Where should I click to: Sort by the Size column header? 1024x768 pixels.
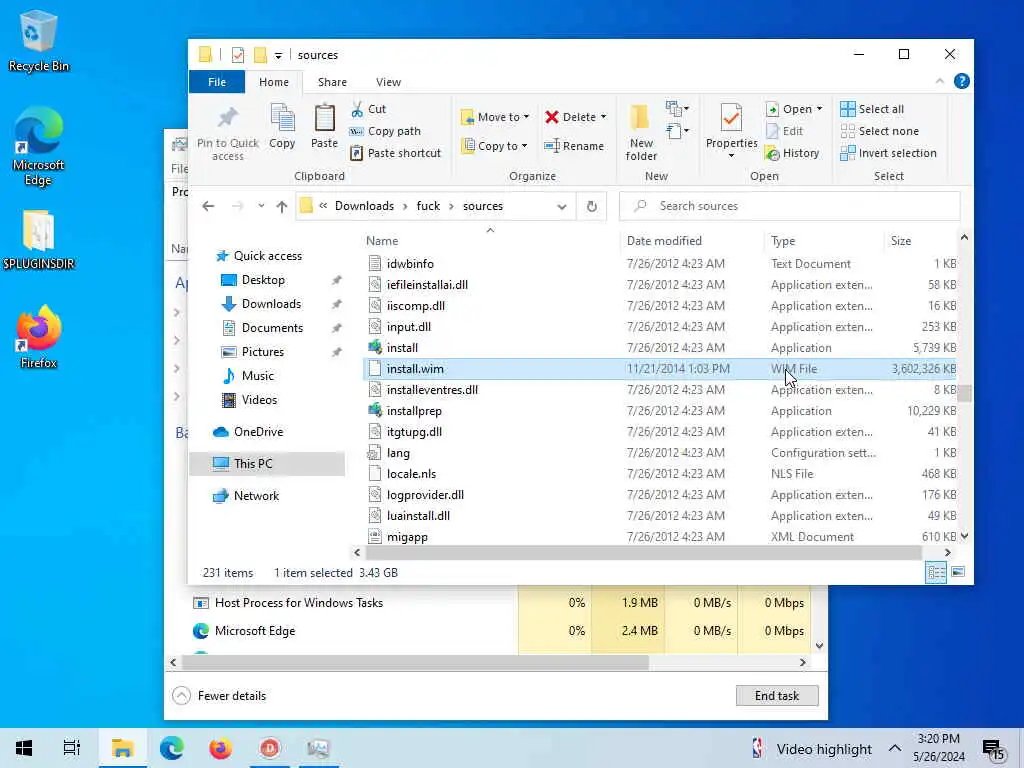pyautogui.click(x=901, y=241)
